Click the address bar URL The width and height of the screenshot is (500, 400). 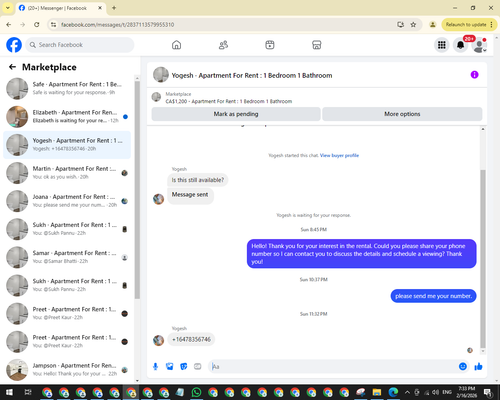(x=117, y=25)
